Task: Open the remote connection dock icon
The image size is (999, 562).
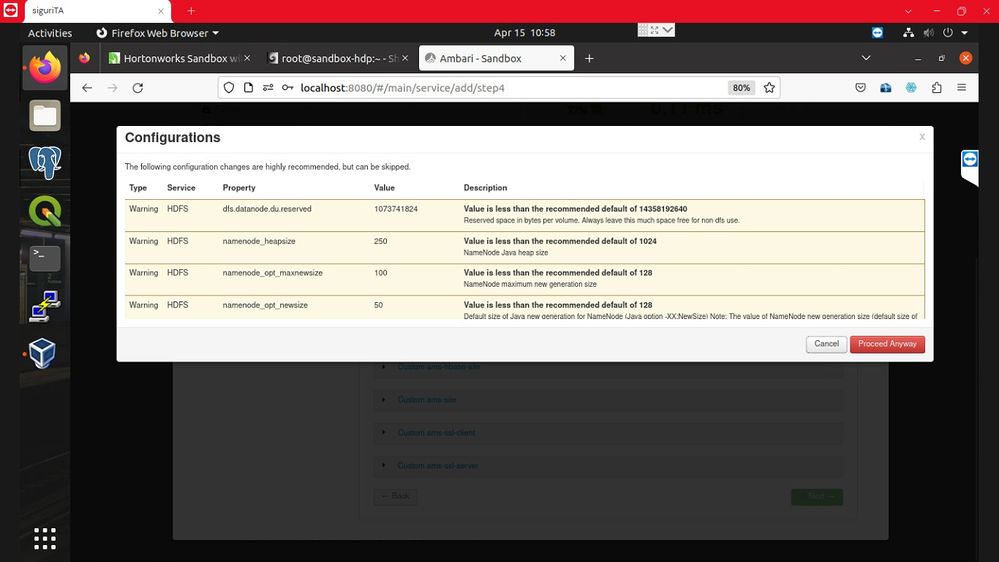Action: click(45, 306)
